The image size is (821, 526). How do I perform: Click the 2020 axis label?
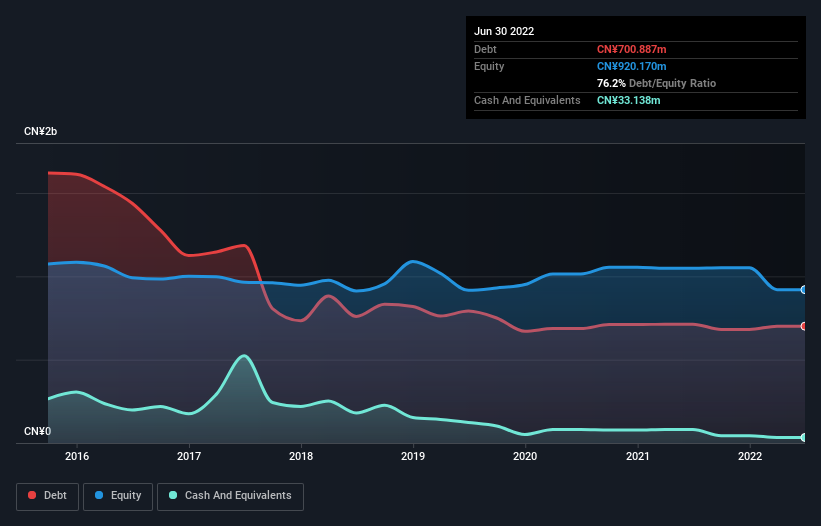(525, 456)
